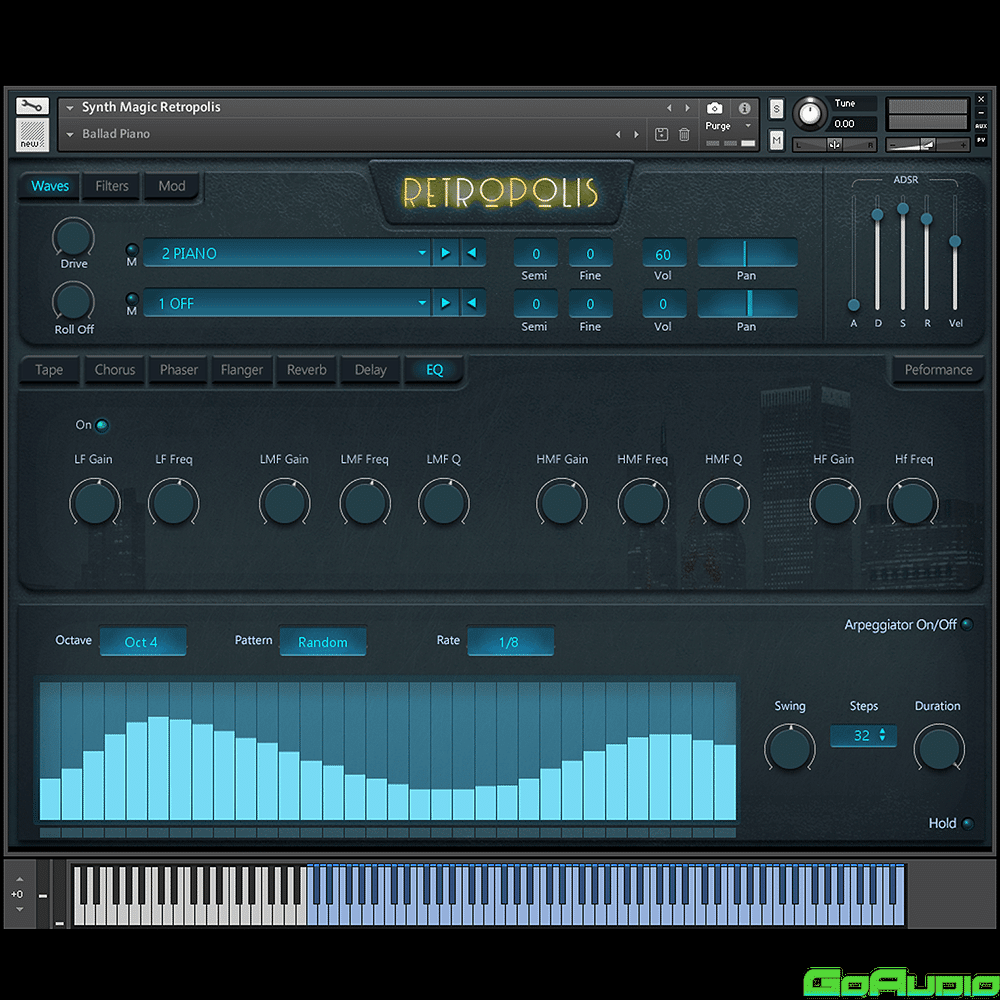1000x1000 pixels.
Task: Delete snapshot with the trash icon
Action: coord(684,134)
